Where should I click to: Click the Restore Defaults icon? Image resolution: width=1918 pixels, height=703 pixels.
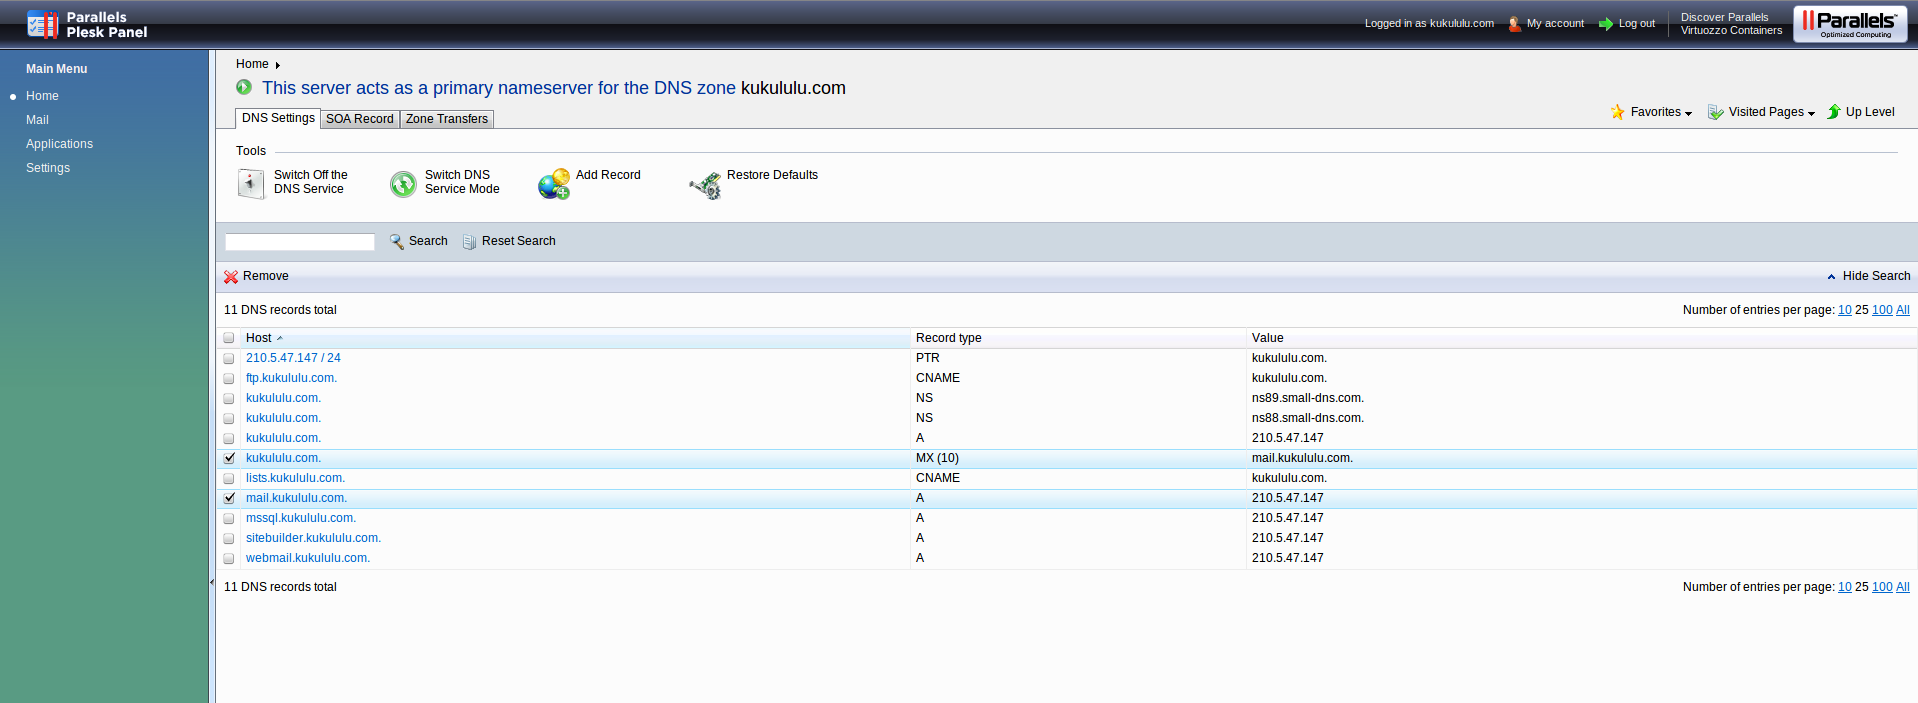(x=705, y=185)
